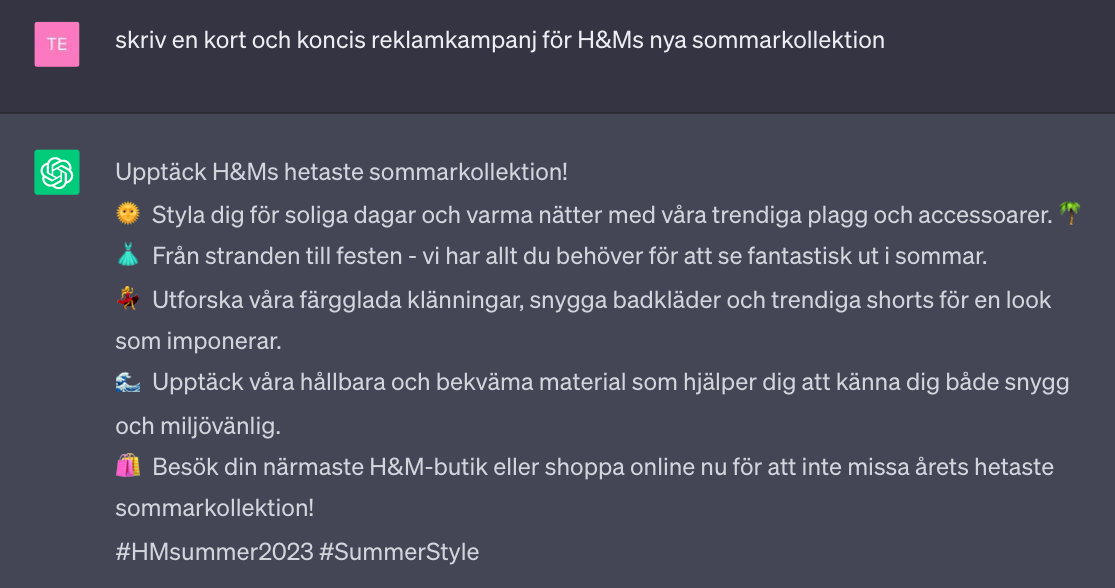Click the palm tree emoji

pos(1070,213)
